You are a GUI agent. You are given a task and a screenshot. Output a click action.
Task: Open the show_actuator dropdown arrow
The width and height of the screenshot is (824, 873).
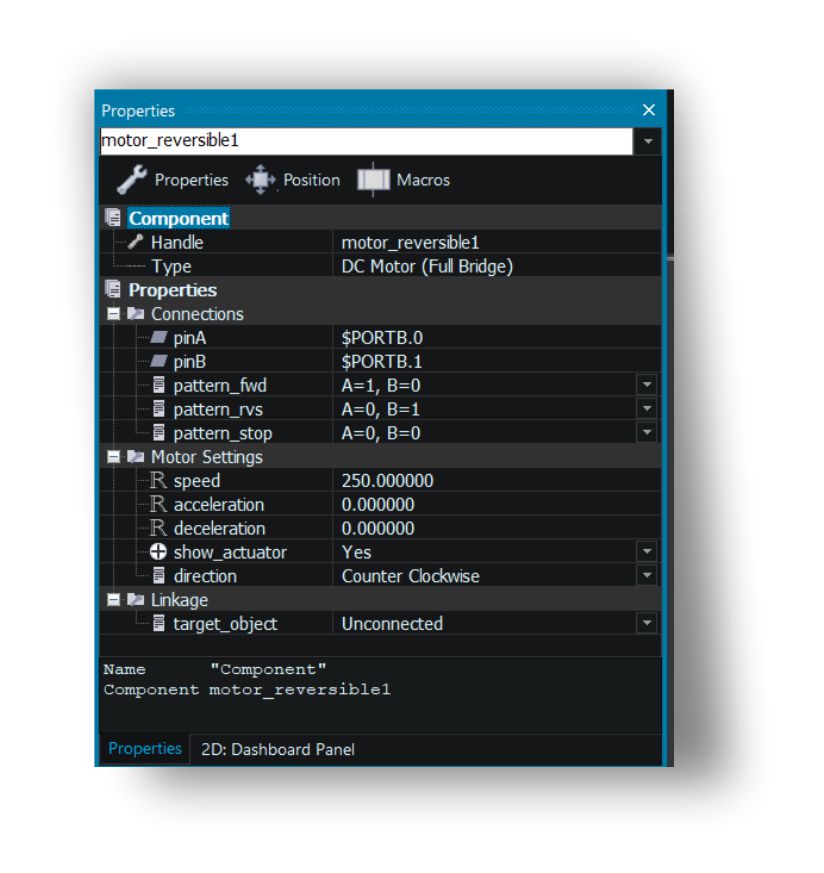[647, 552]
